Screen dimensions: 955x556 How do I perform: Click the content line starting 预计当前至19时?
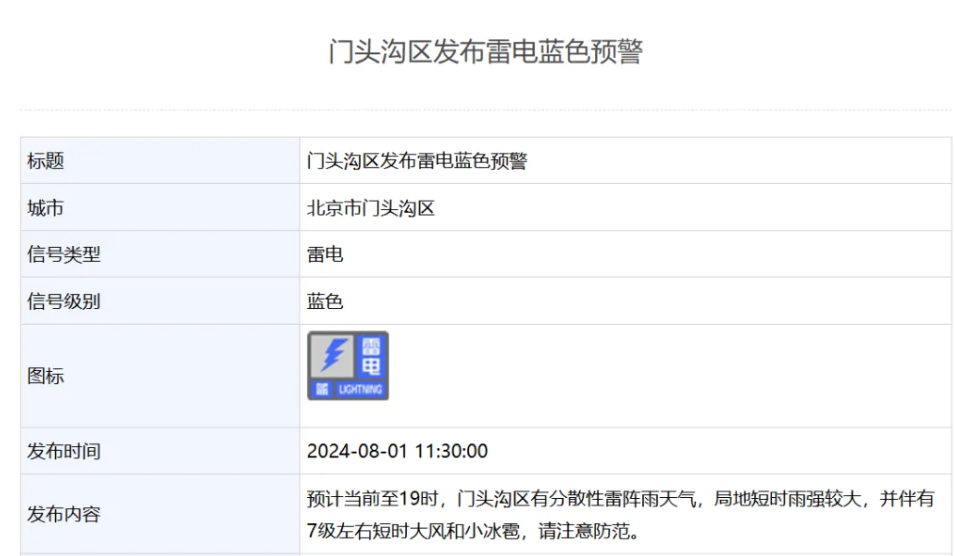click(620, 499)
